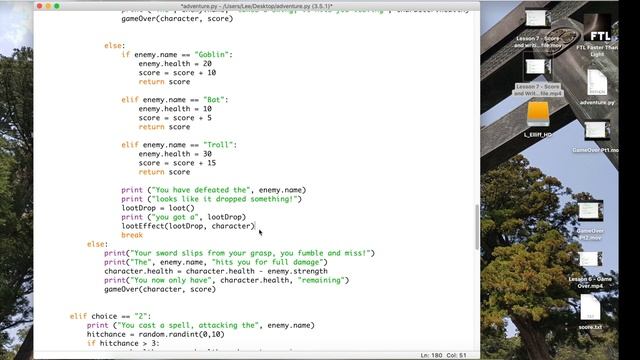Click the 'hits you for full damage' line
The width and height of the screenshot is (640, 360).
tap(216, 262)
